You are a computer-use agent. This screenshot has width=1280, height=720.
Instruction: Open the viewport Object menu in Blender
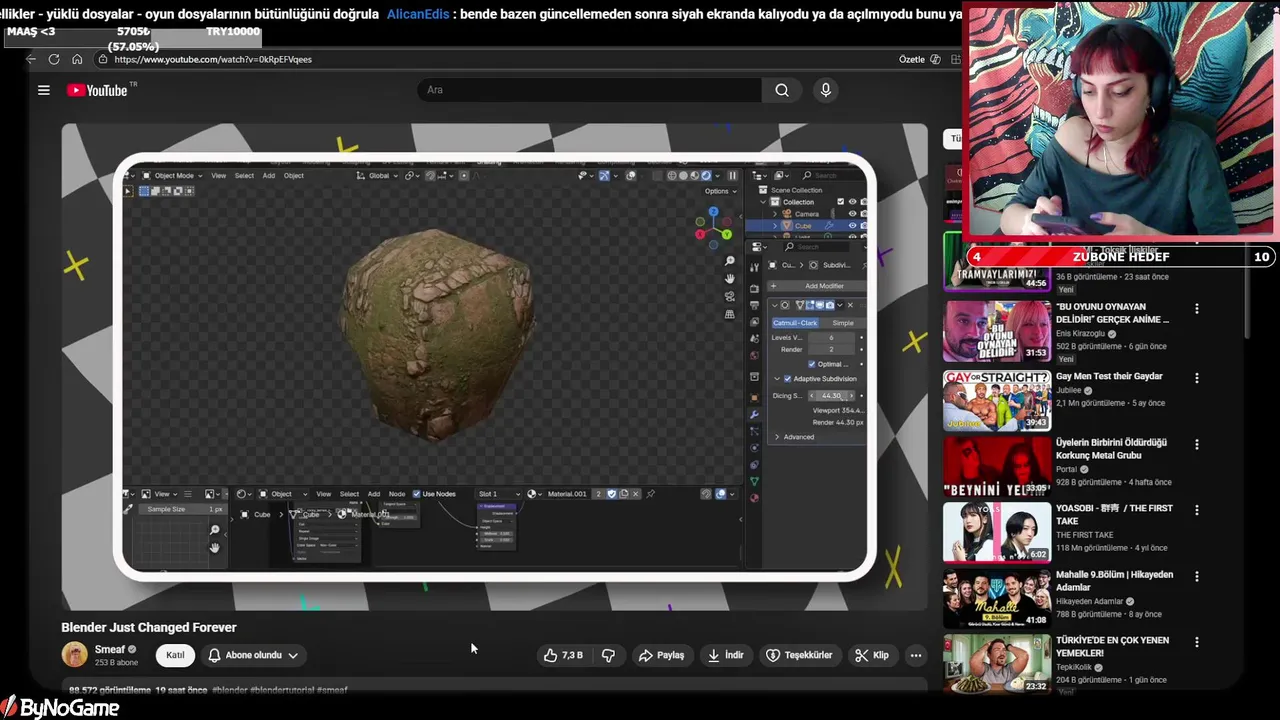tap(294, 176)
